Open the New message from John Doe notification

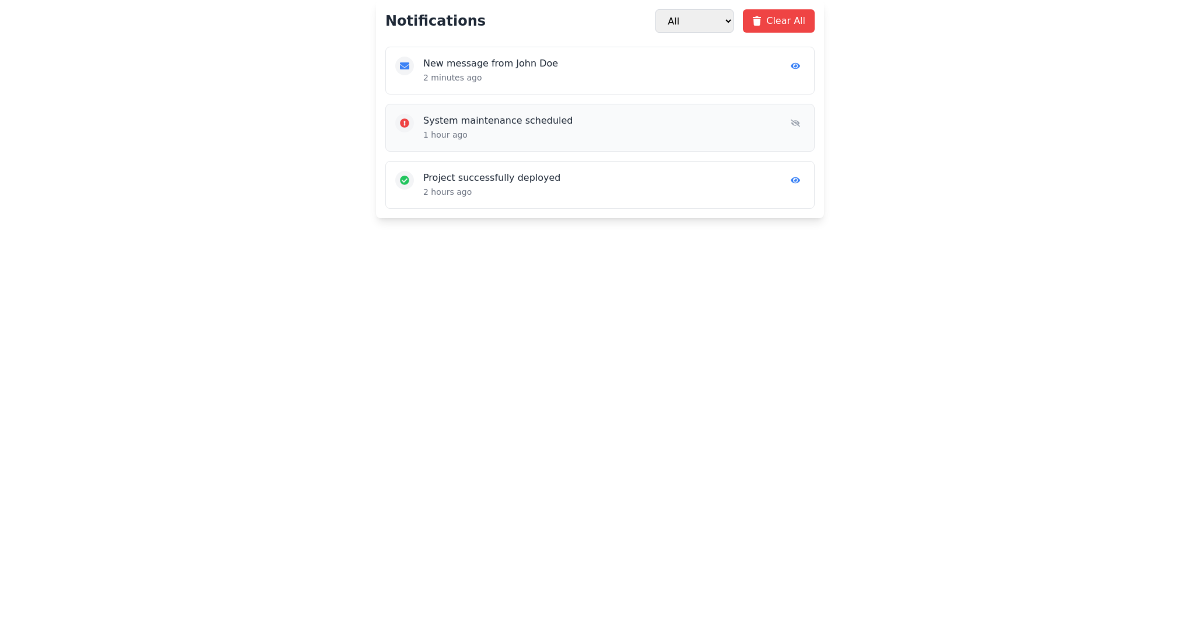coord(491,63)
